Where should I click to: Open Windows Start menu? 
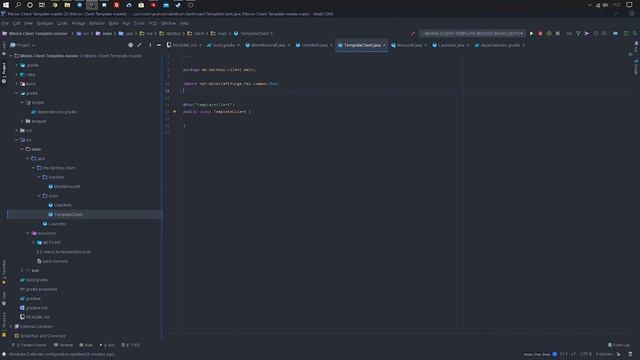click(6, 5)
